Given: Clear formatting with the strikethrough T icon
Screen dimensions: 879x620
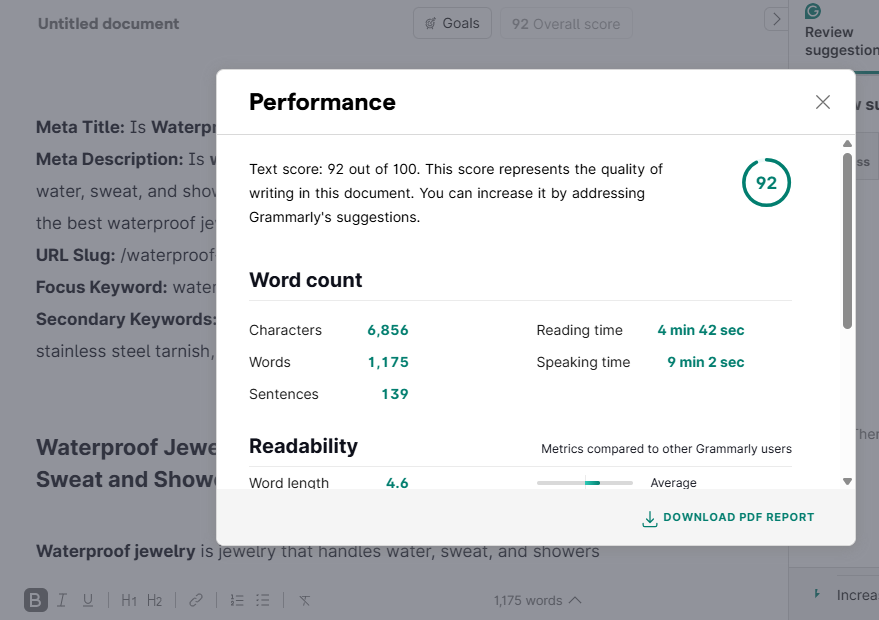Looking at the screenshot, I should (304, 601).
